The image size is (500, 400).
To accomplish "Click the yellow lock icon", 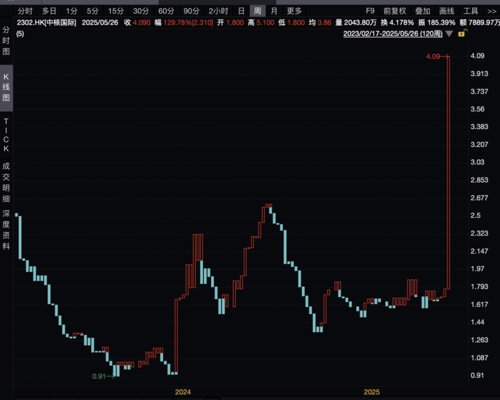I will [x=462, y=33].
